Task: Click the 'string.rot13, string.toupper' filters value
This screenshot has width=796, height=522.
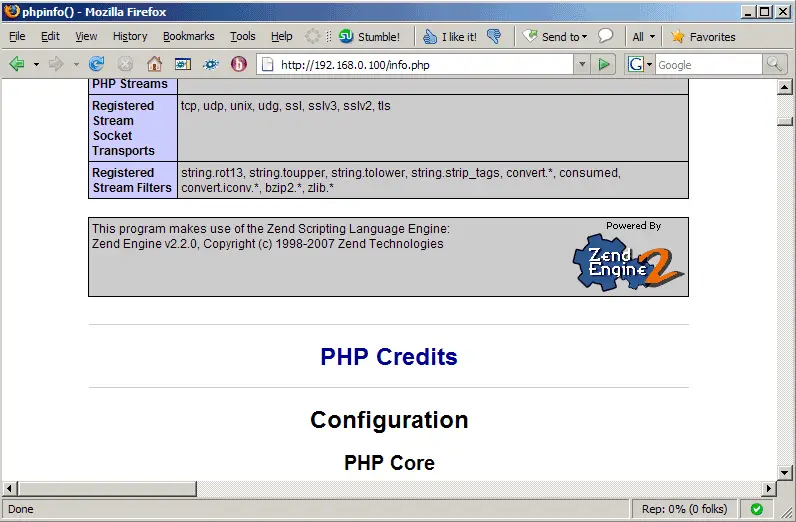Action: point(433,180)
